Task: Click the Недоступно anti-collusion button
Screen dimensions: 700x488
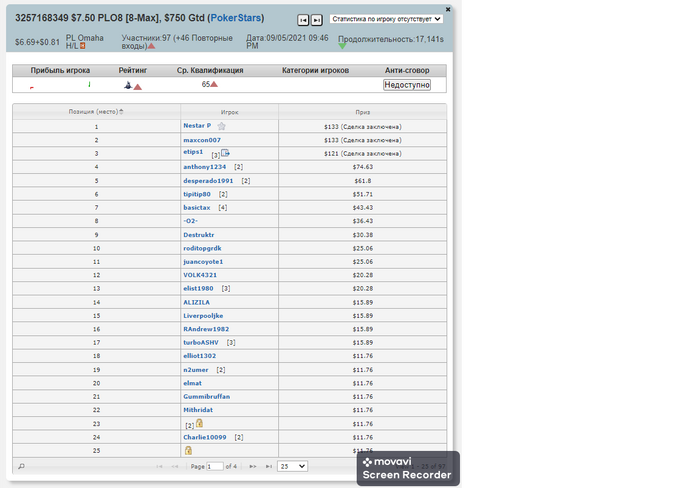Action: [407, 85]
